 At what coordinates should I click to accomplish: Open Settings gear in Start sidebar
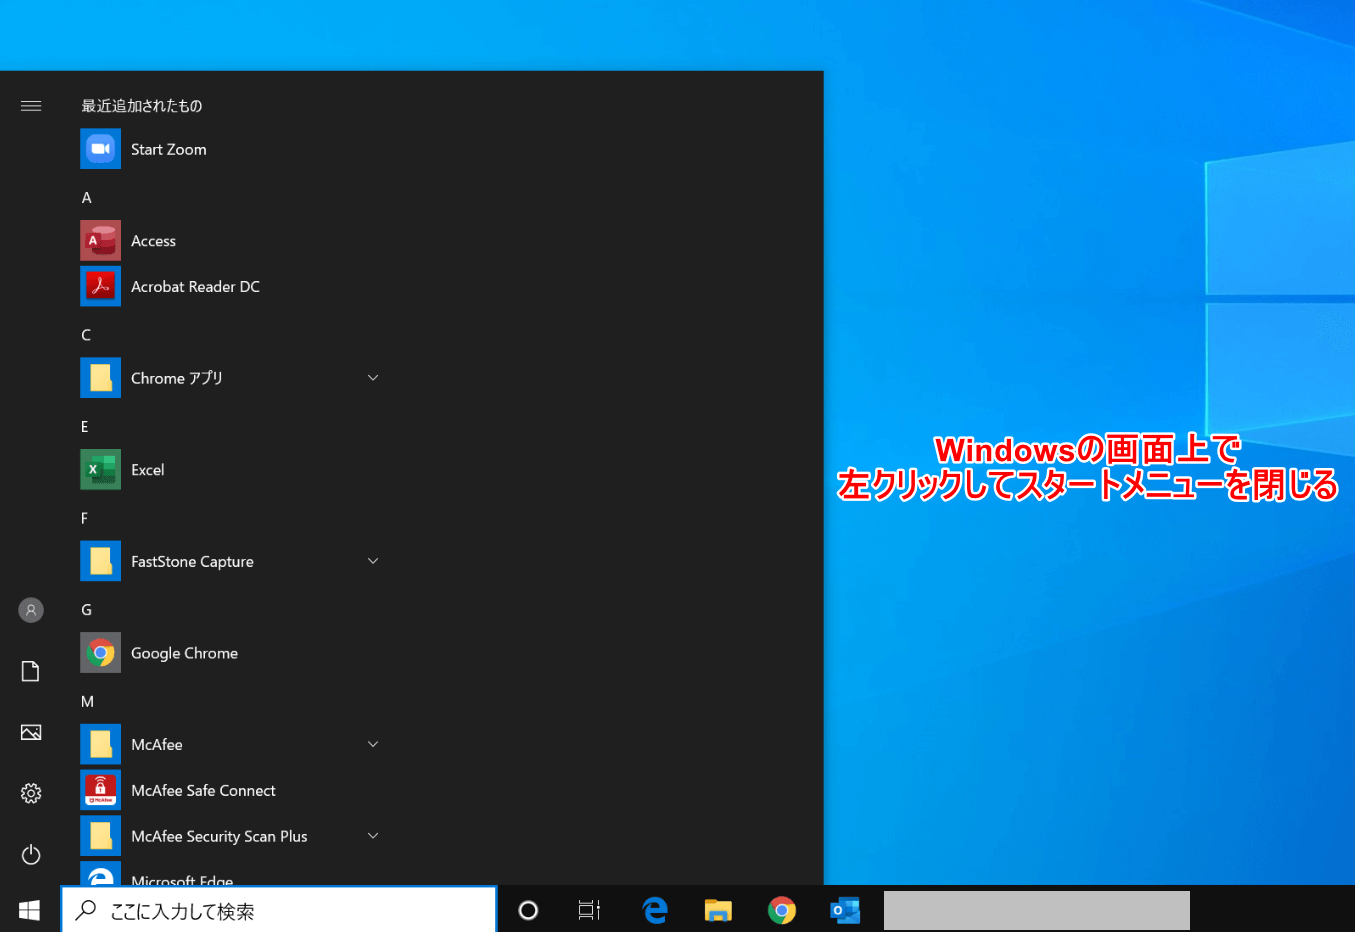[31, 793]
